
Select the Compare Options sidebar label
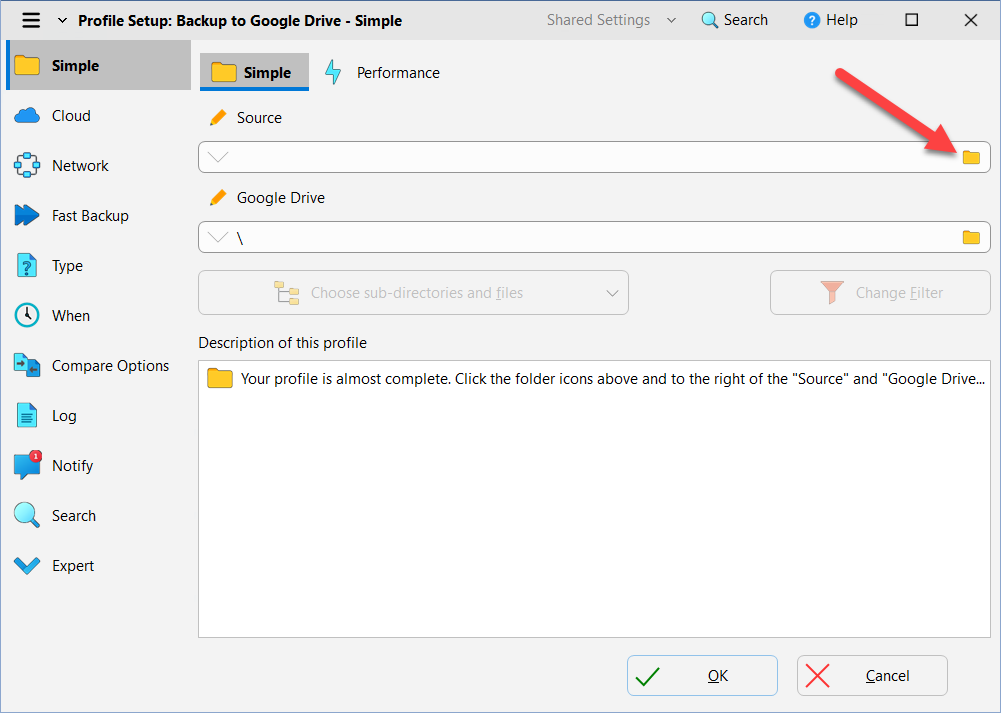click(x=110, y=366)
